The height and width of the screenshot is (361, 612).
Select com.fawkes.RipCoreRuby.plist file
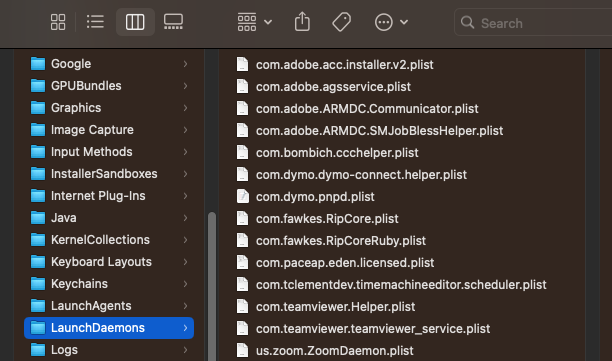coord(341,241)
